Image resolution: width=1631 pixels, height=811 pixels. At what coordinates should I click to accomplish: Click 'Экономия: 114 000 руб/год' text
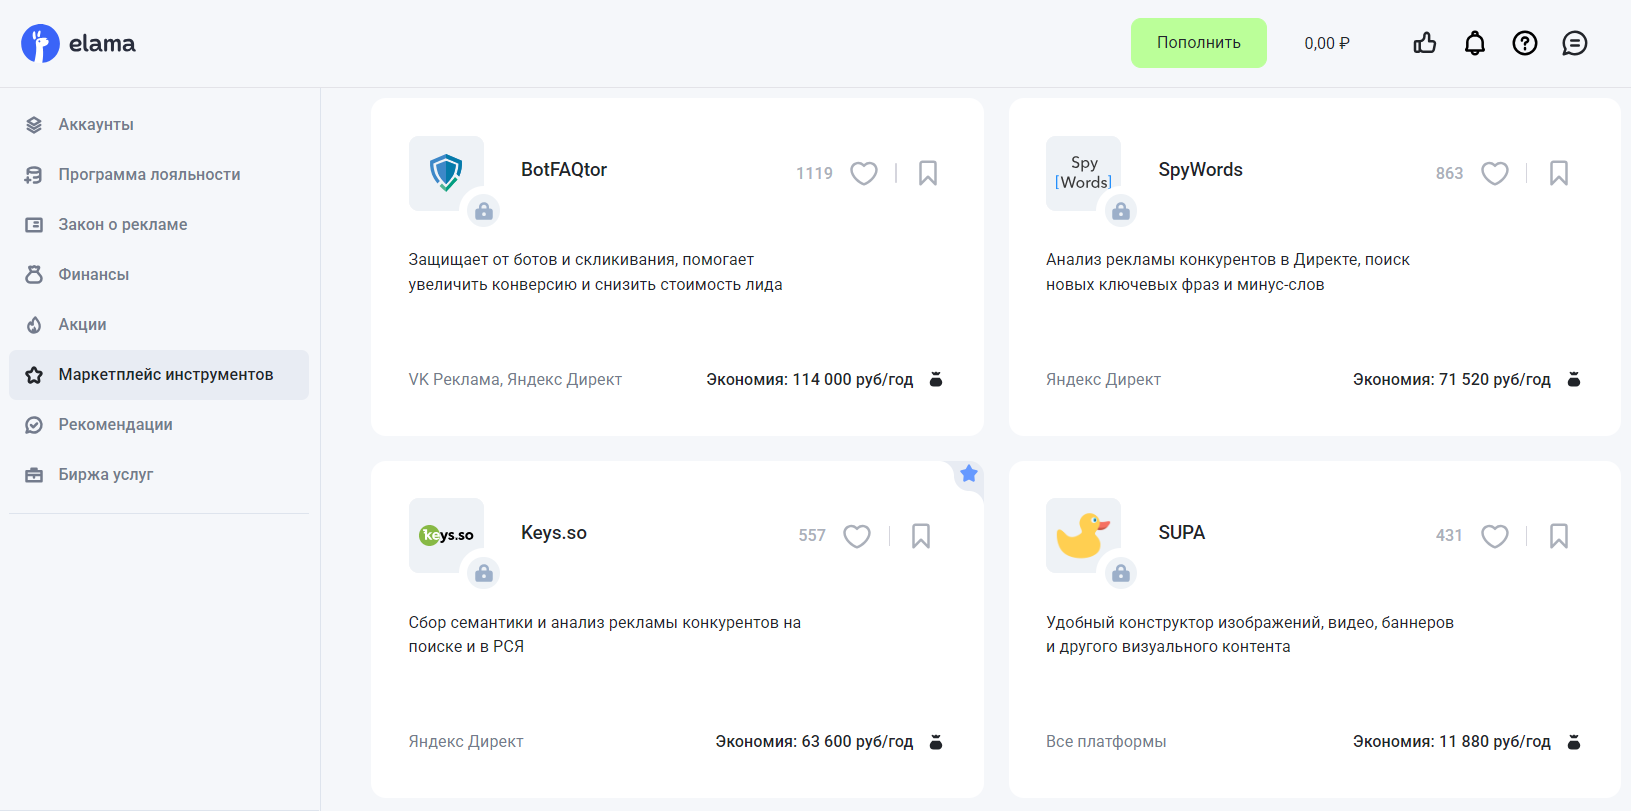pyautogui.click(x=810, y=380)
